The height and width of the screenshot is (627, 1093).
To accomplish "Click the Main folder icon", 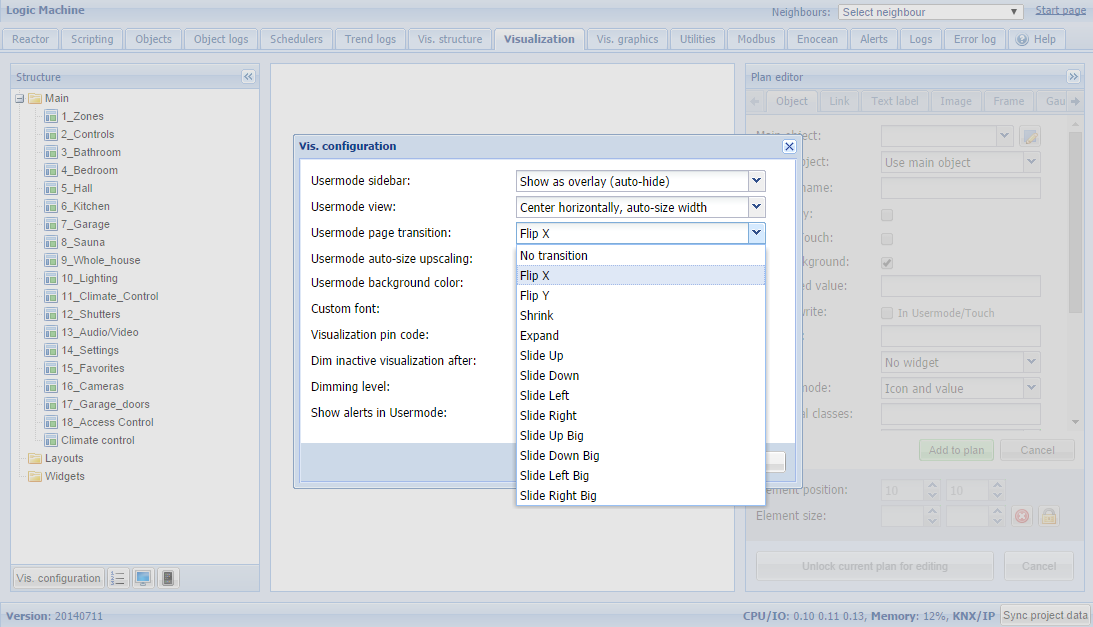I will (x=35, y=98).
